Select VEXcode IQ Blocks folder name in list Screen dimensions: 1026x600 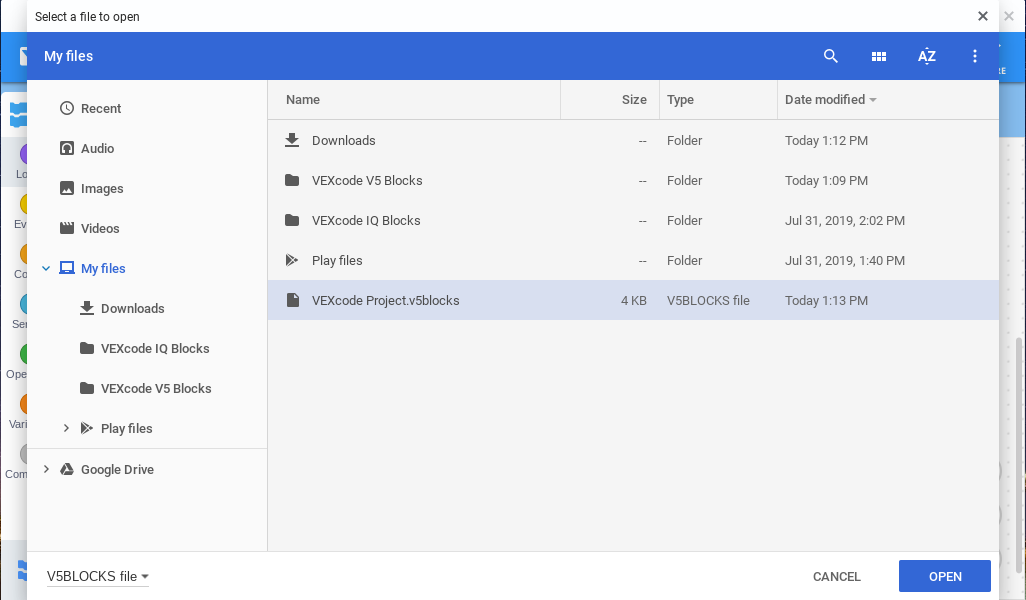point(366,221)
